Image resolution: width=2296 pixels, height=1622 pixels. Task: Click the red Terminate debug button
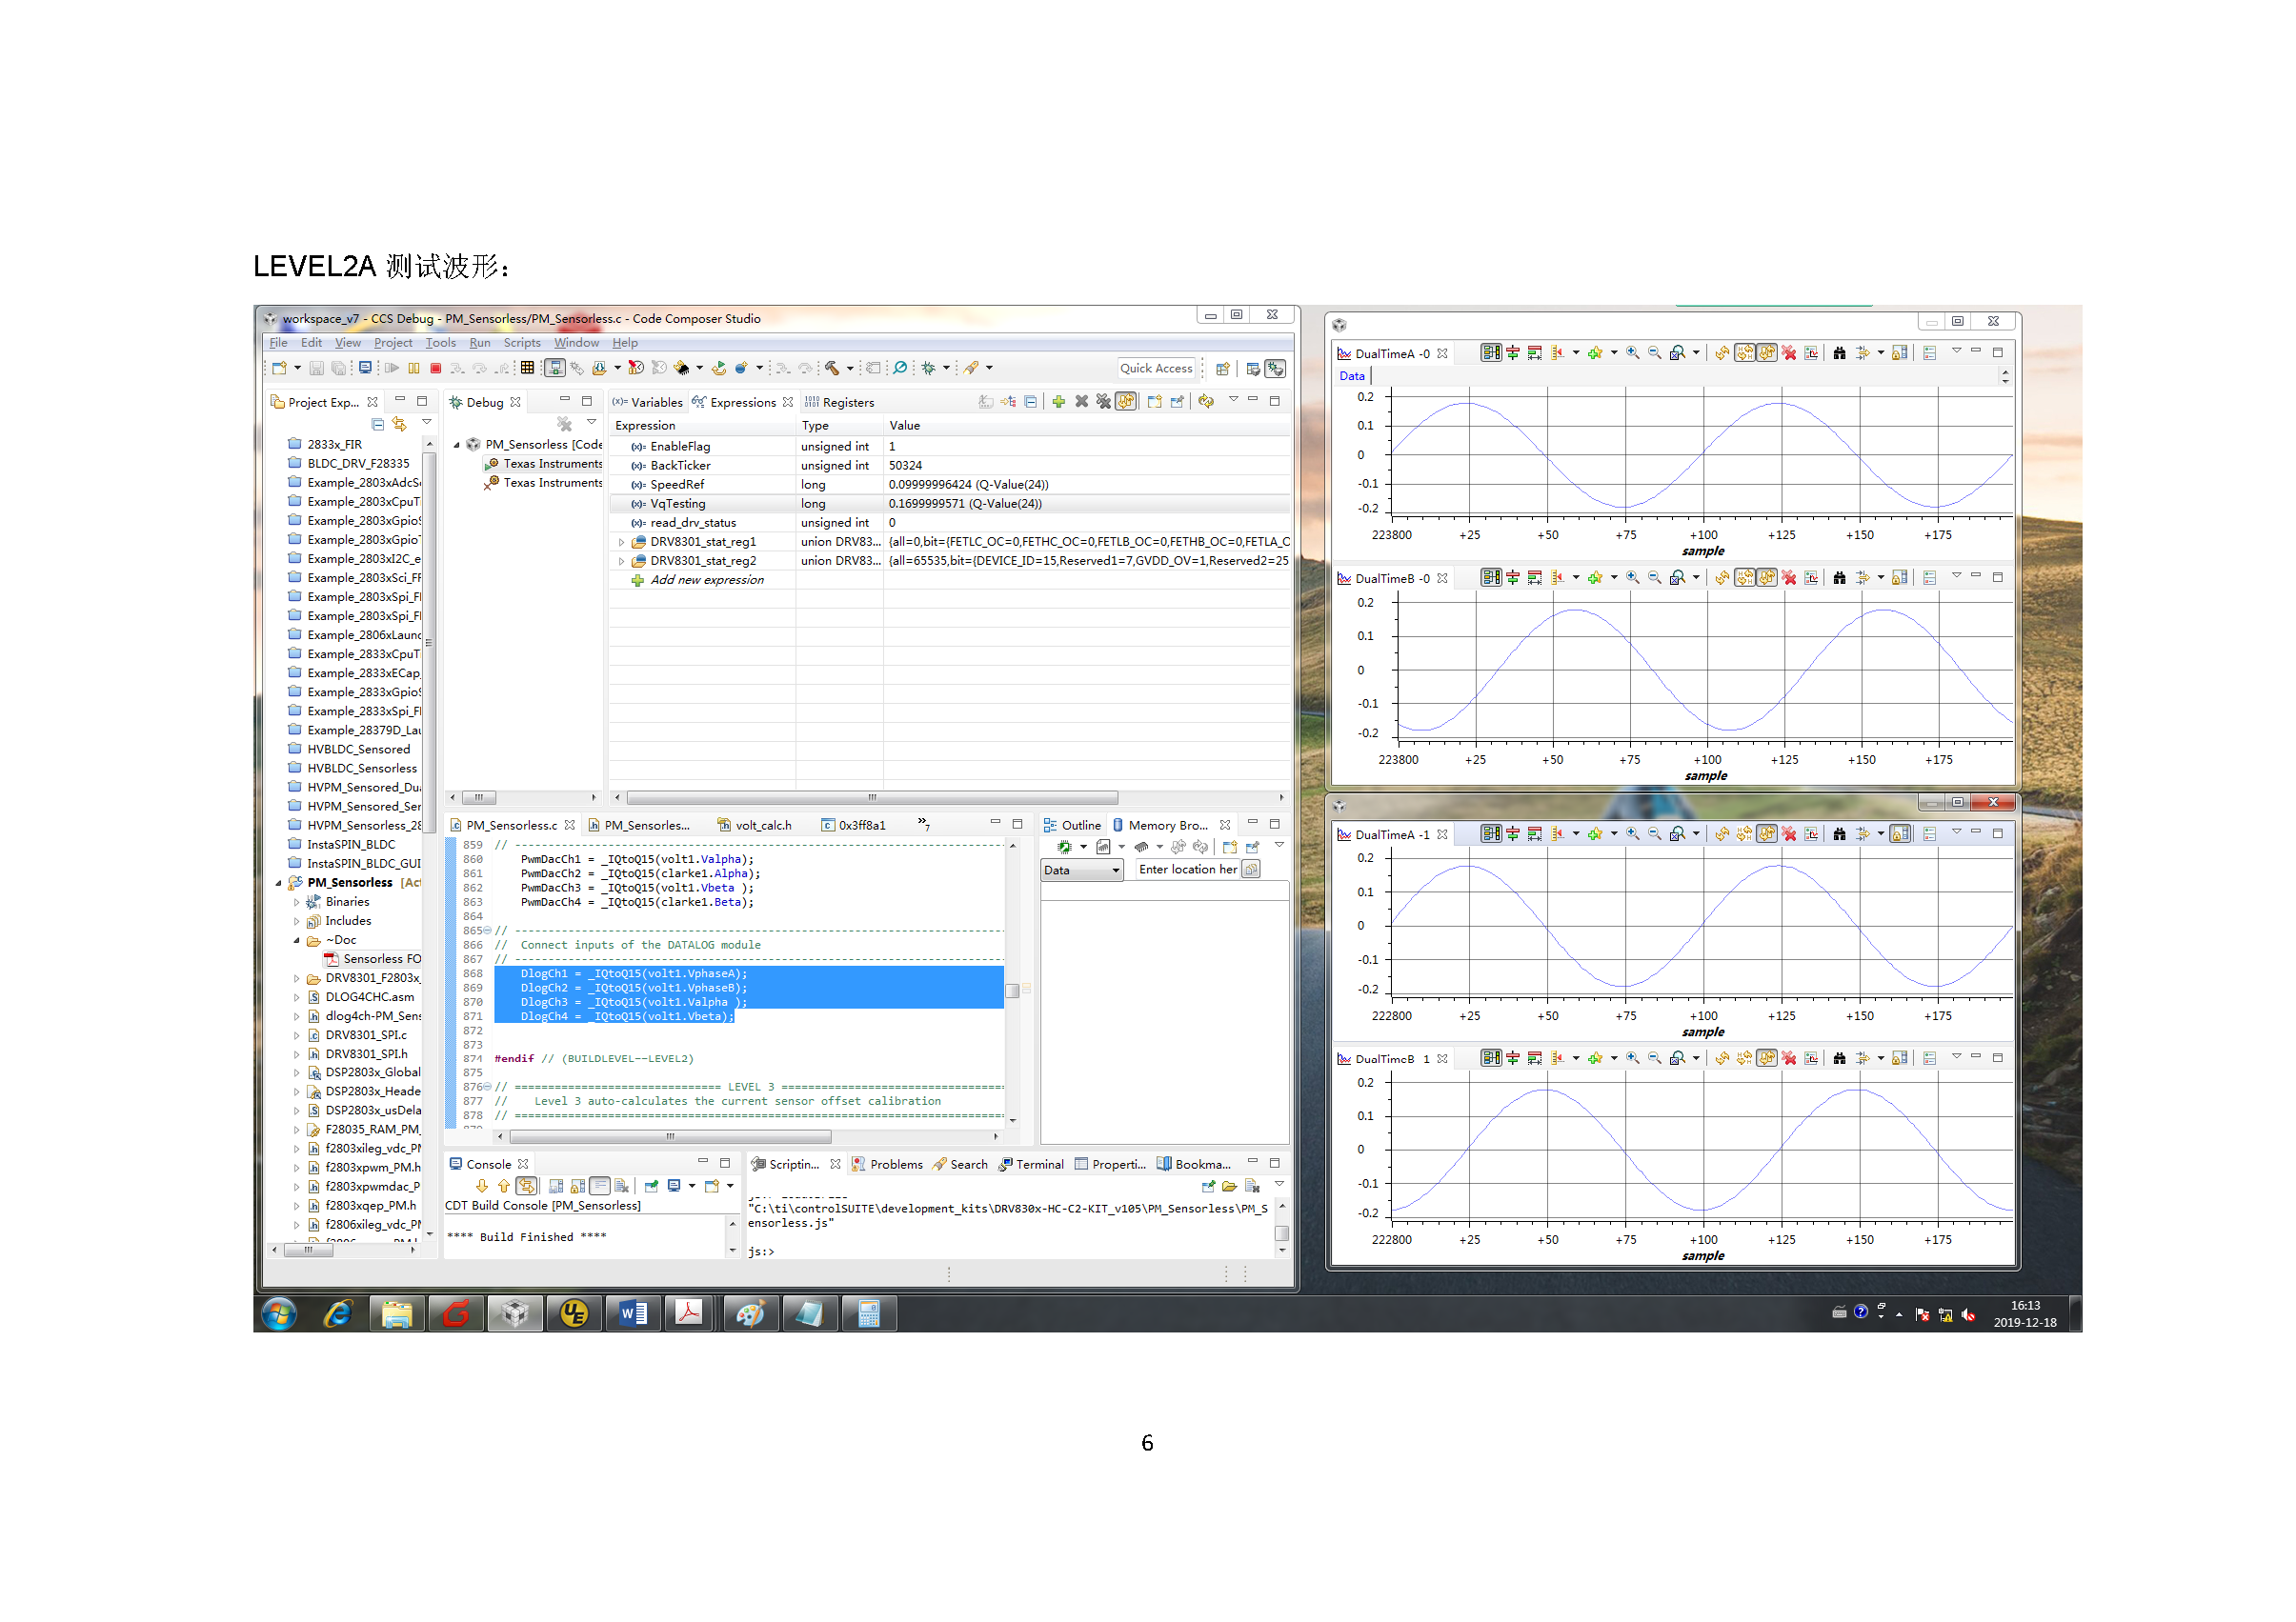[x=436, y=368]
